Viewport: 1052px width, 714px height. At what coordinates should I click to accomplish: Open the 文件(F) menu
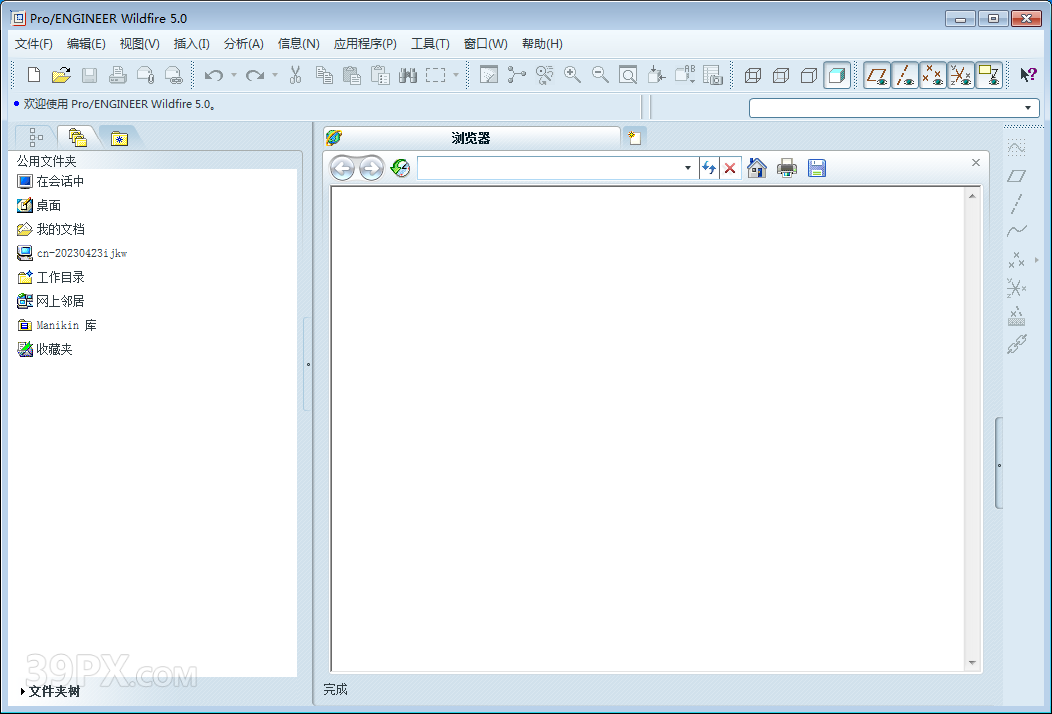click(x=34, y=44)
